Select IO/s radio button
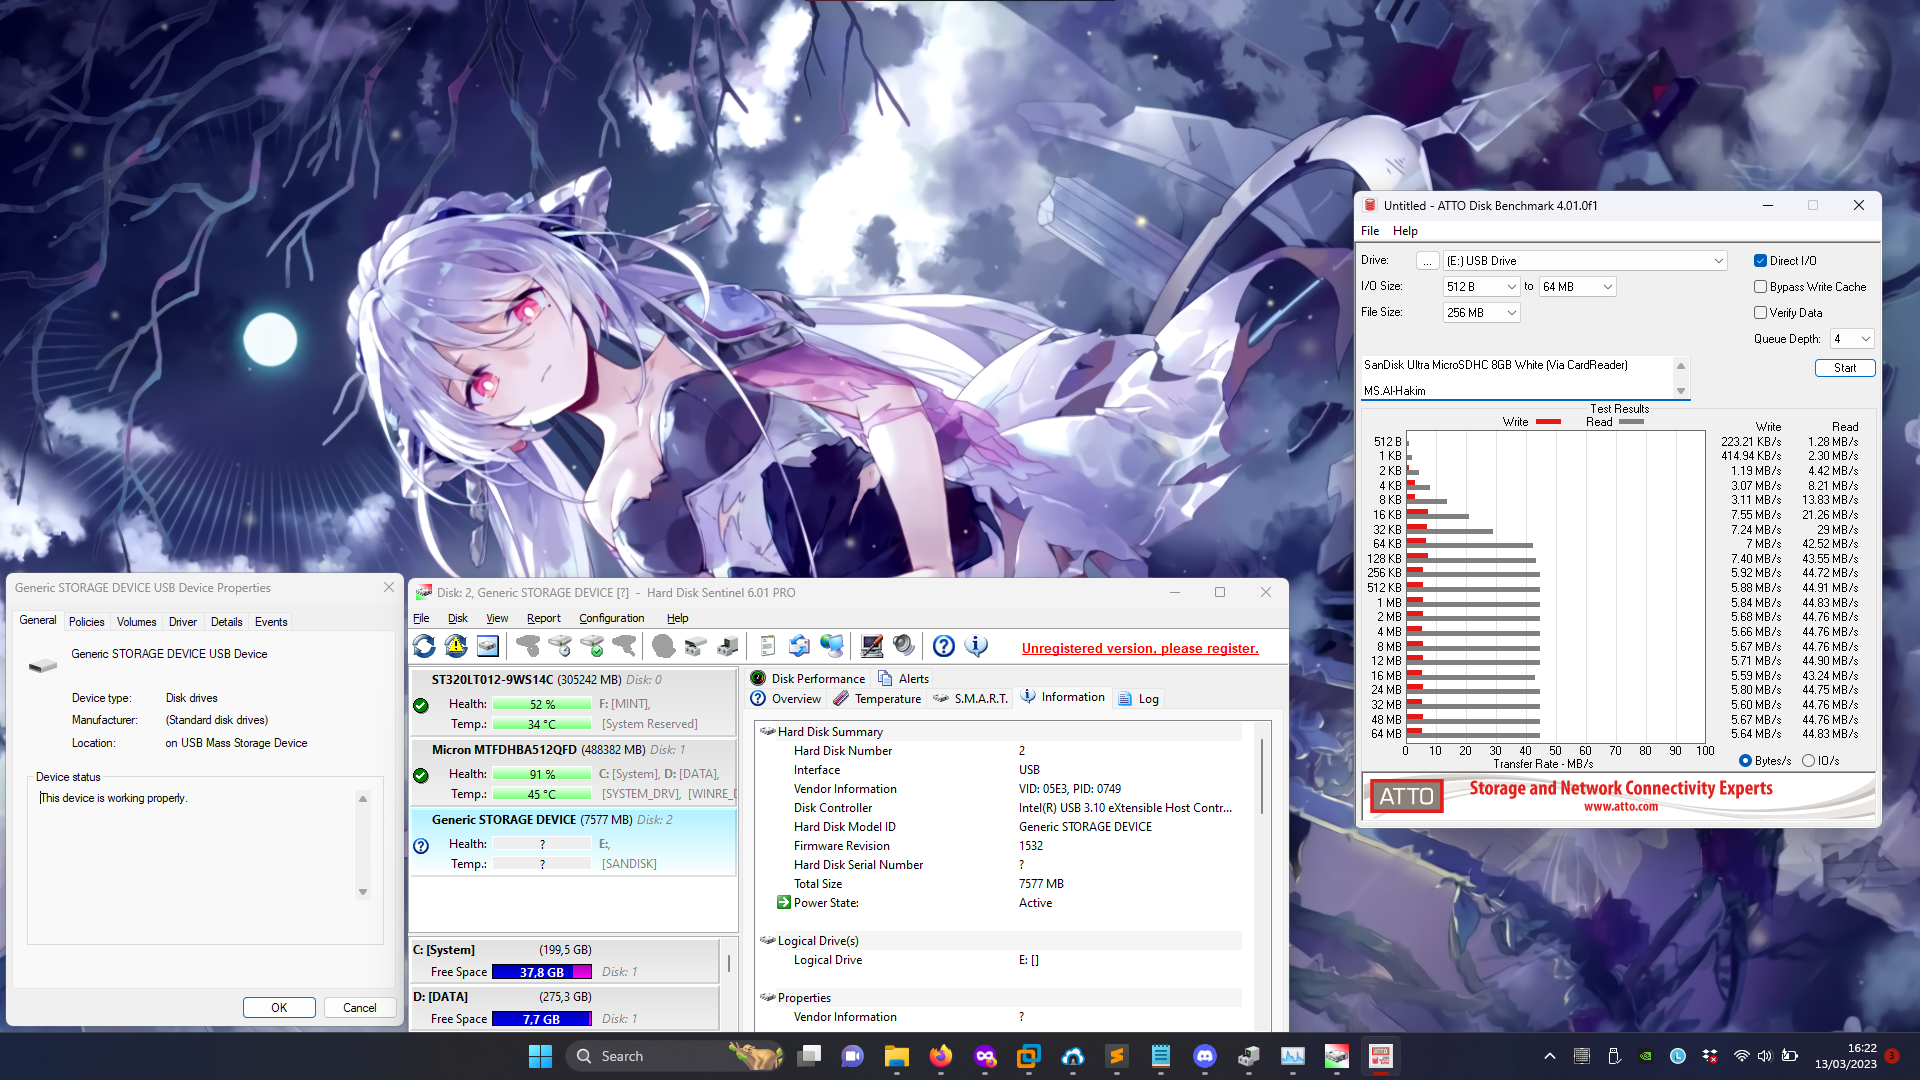Image resolution: width=1920 pixels, height=1080 pixels. coord(1808,761)
